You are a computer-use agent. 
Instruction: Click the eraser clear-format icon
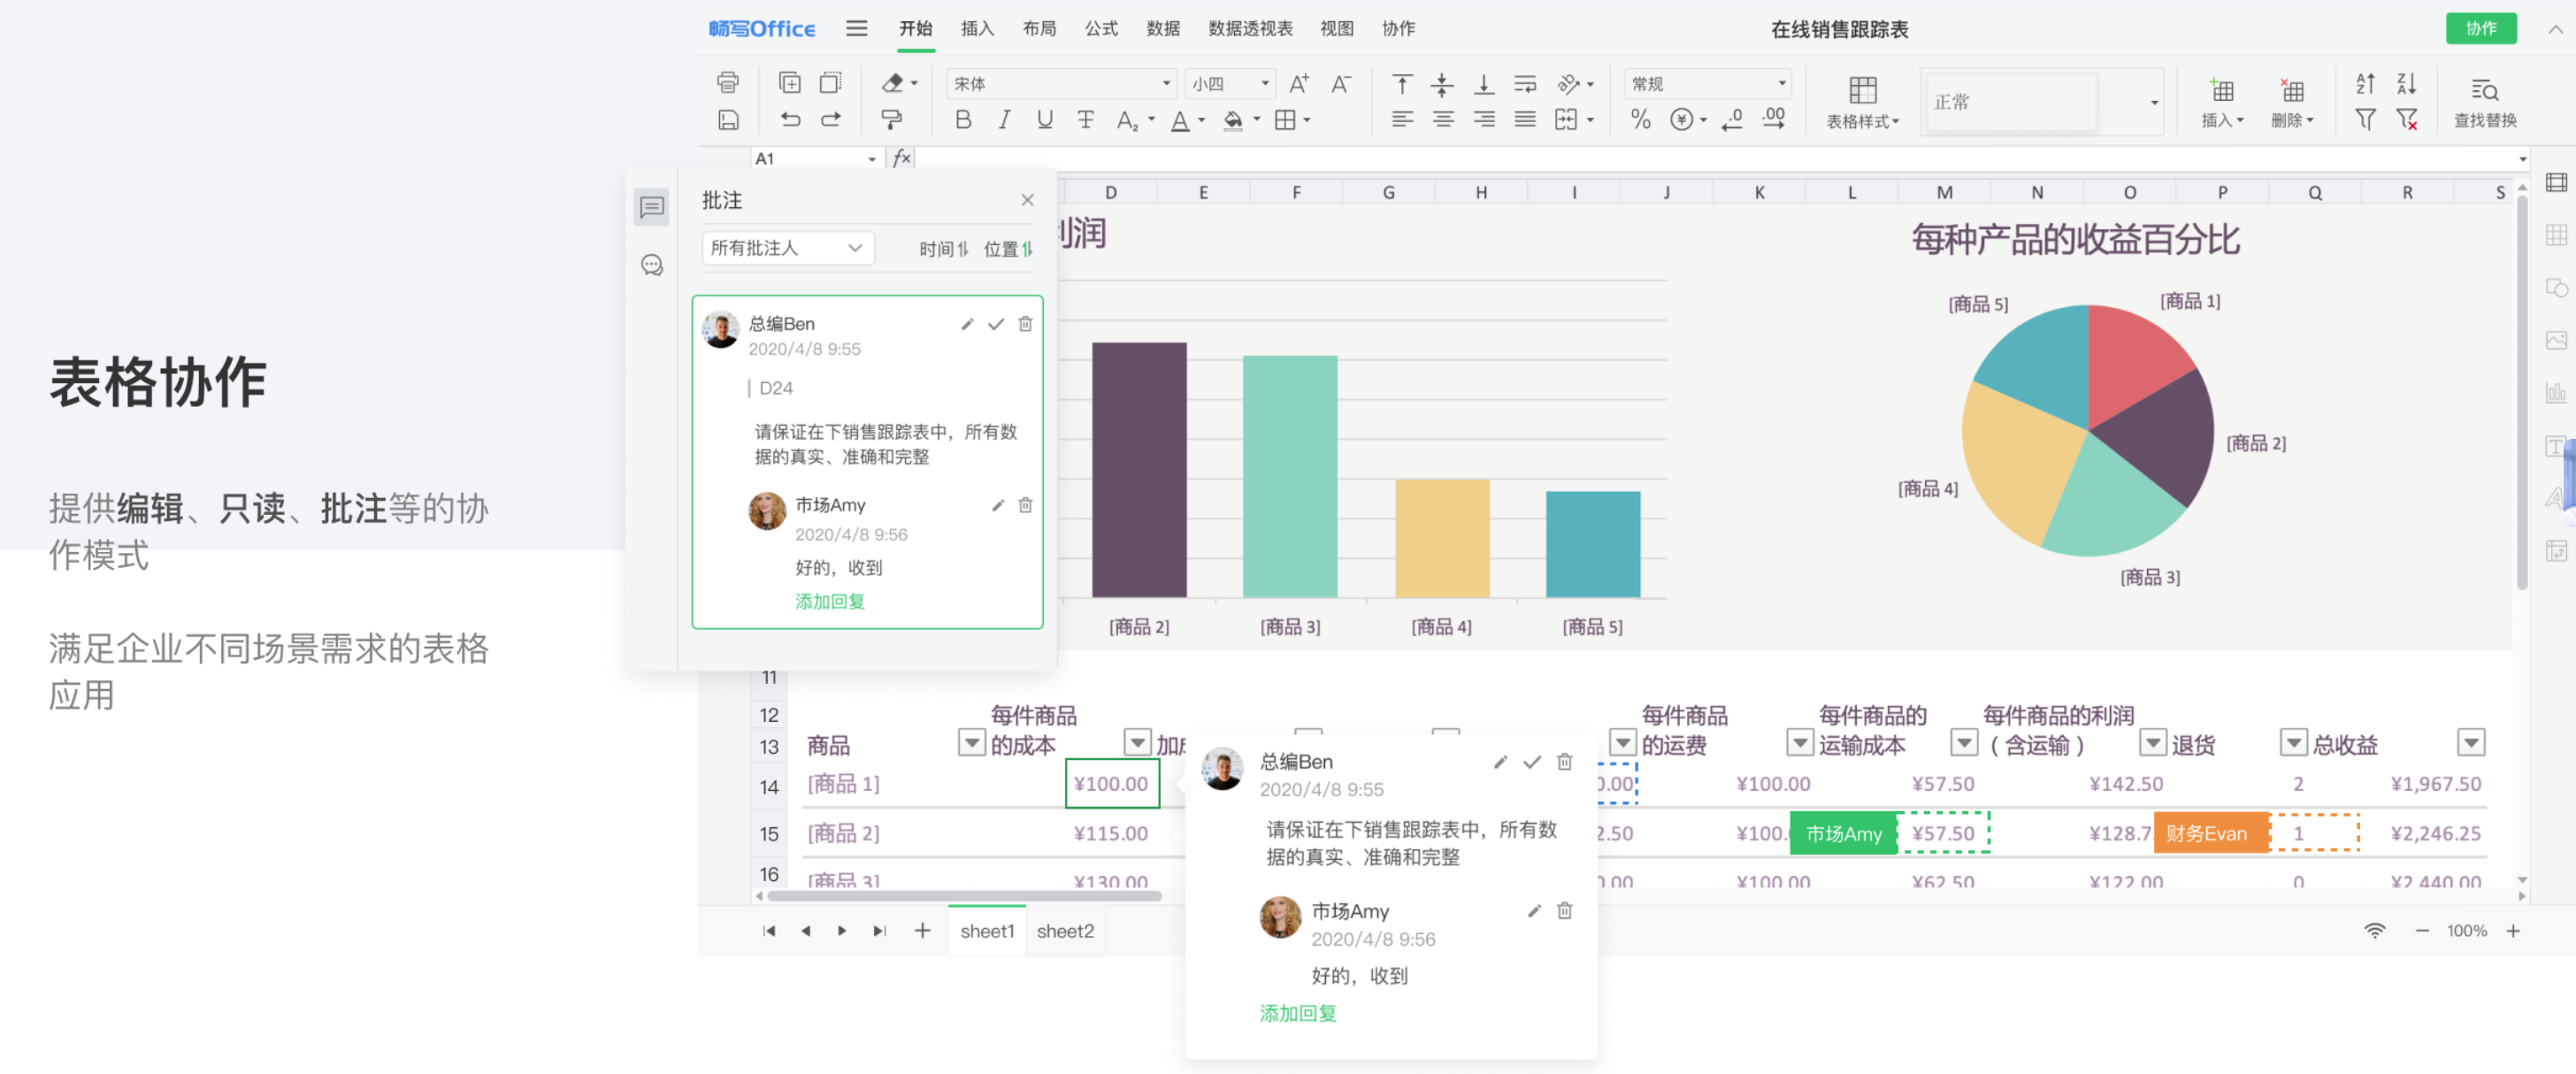click(893, 83)
